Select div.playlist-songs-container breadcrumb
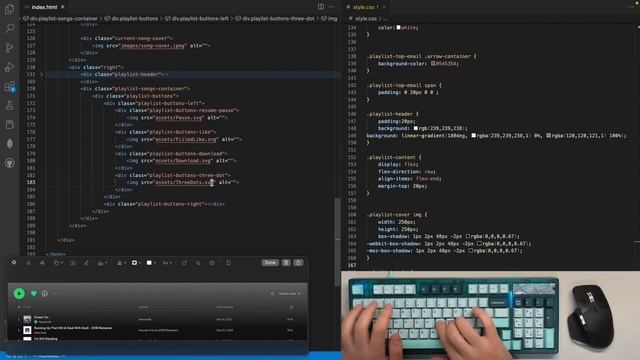Screen dimensions: 640x360 (61, 18)
